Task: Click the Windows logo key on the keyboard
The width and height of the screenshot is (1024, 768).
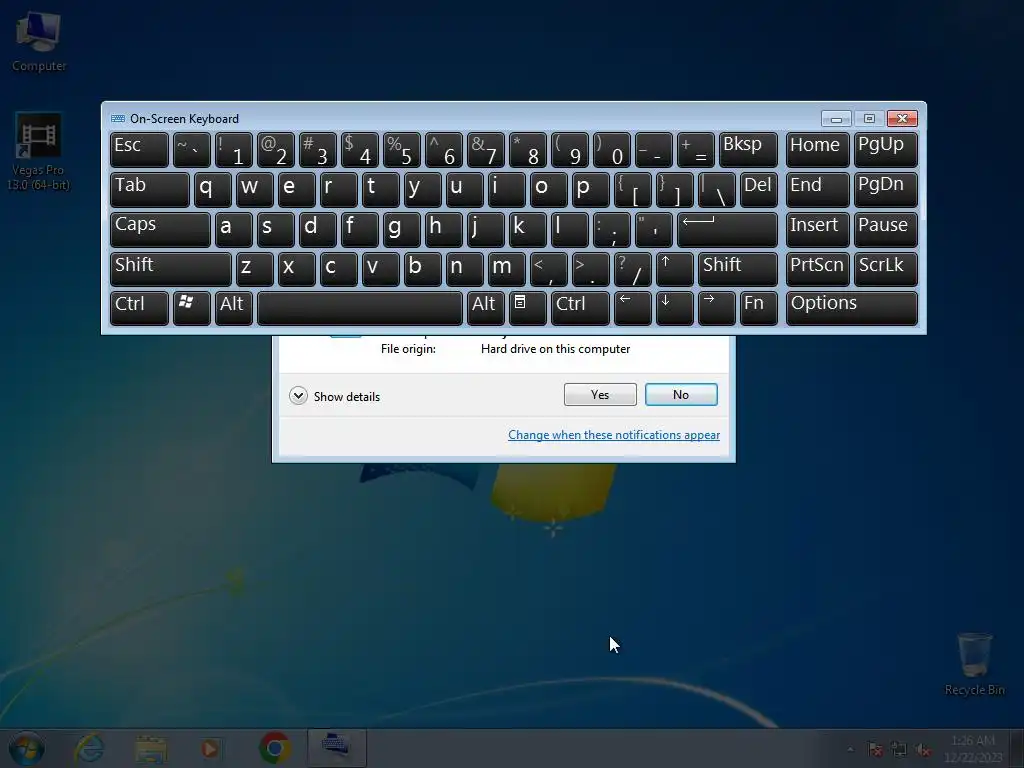Action: pos(191,308)
